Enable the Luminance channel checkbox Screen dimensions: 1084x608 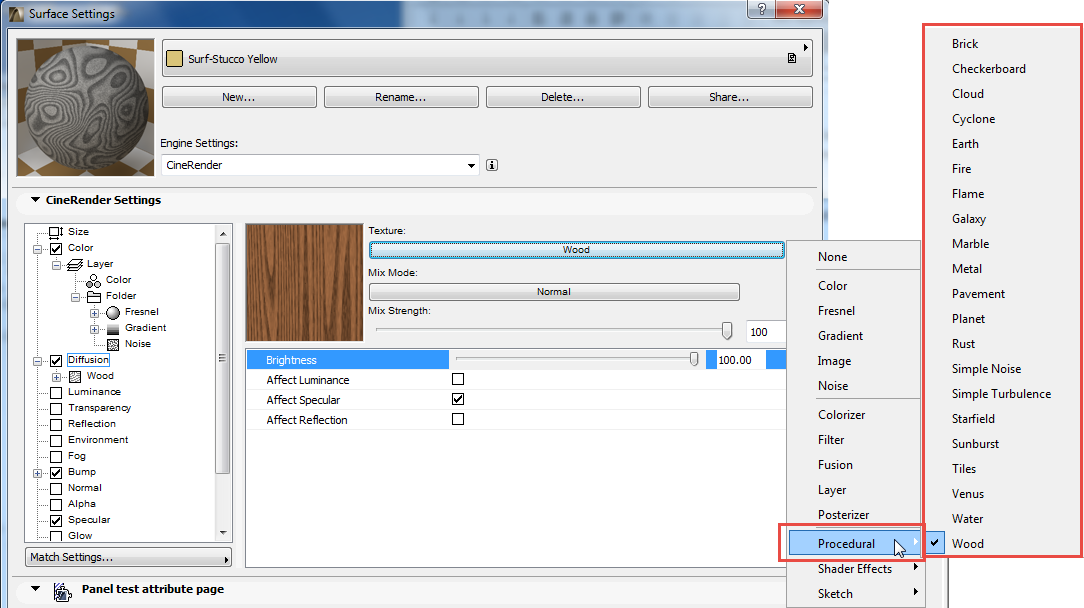(x=56, y=392)
